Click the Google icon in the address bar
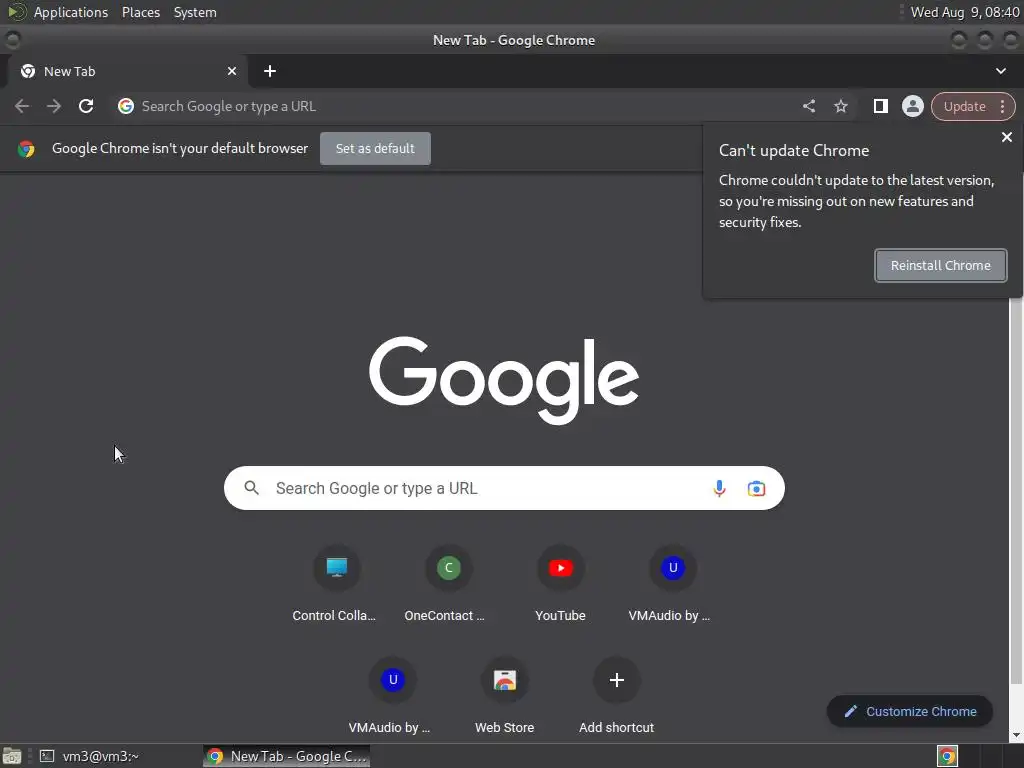The height and width of the screenshot is (768, 1024). 126,106
